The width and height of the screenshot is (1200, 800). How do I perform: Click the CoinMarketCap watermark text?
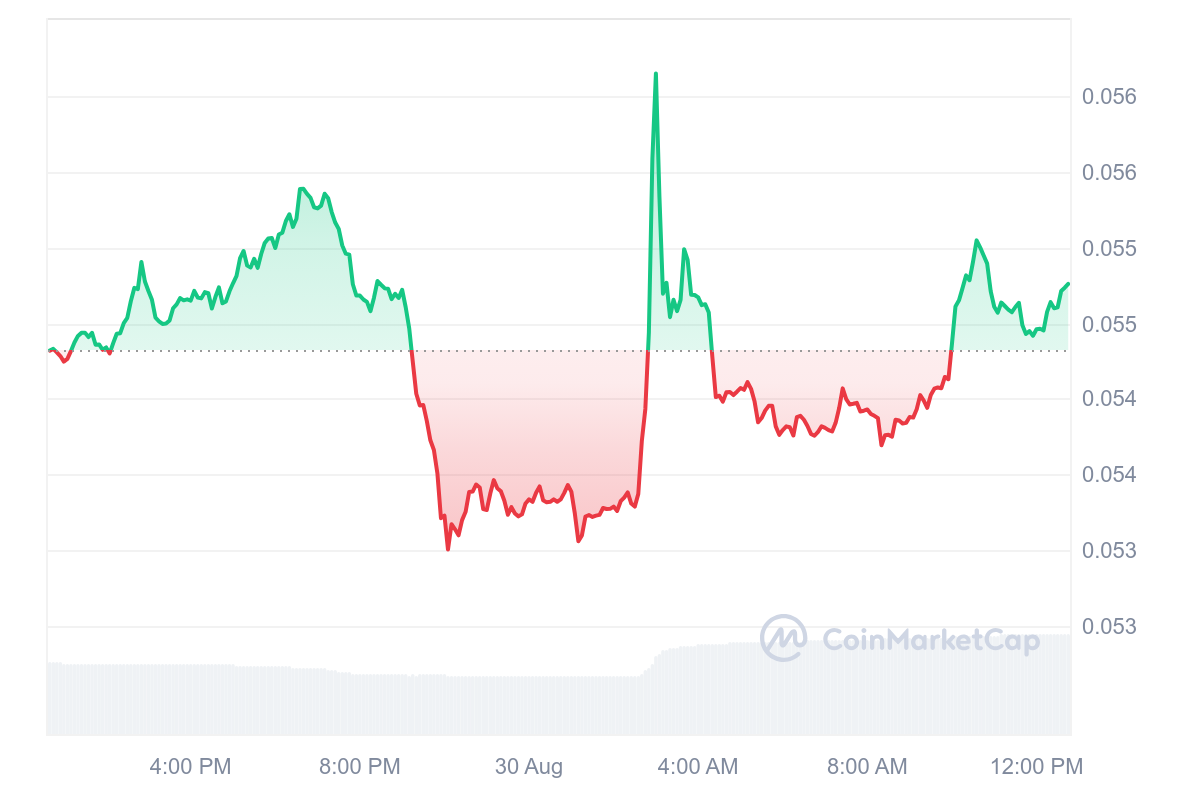[x=930, y=639]
